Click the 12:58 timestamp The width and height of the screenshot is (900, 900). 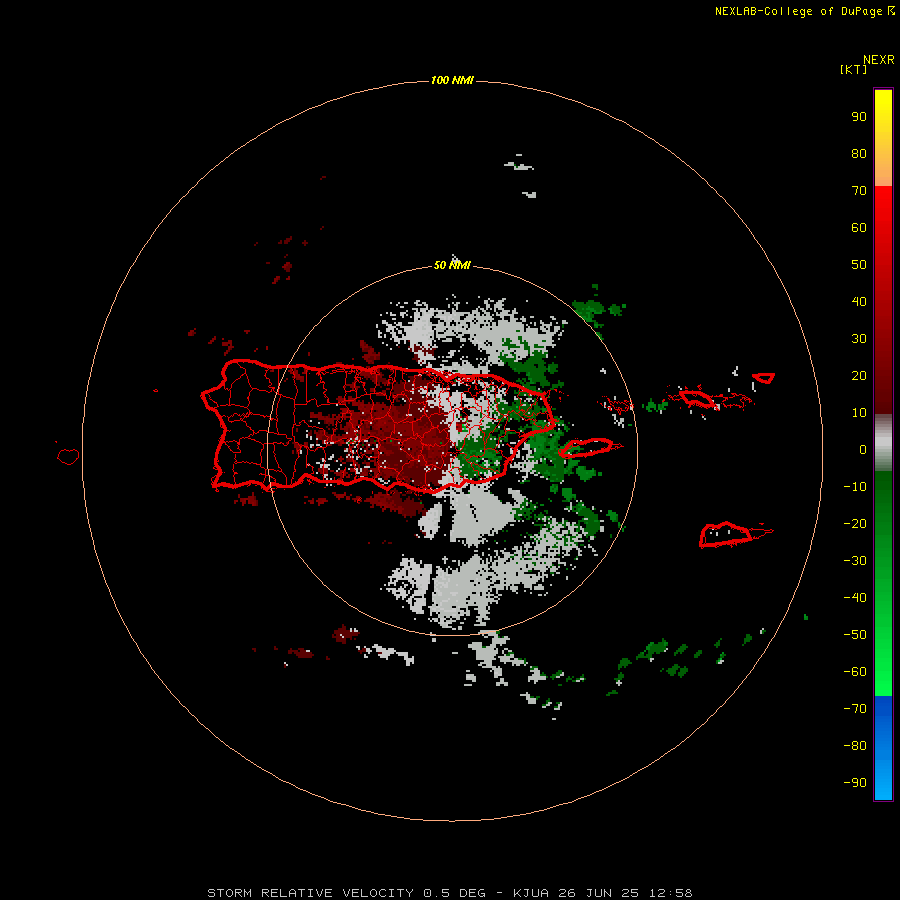tap(670, 893)
